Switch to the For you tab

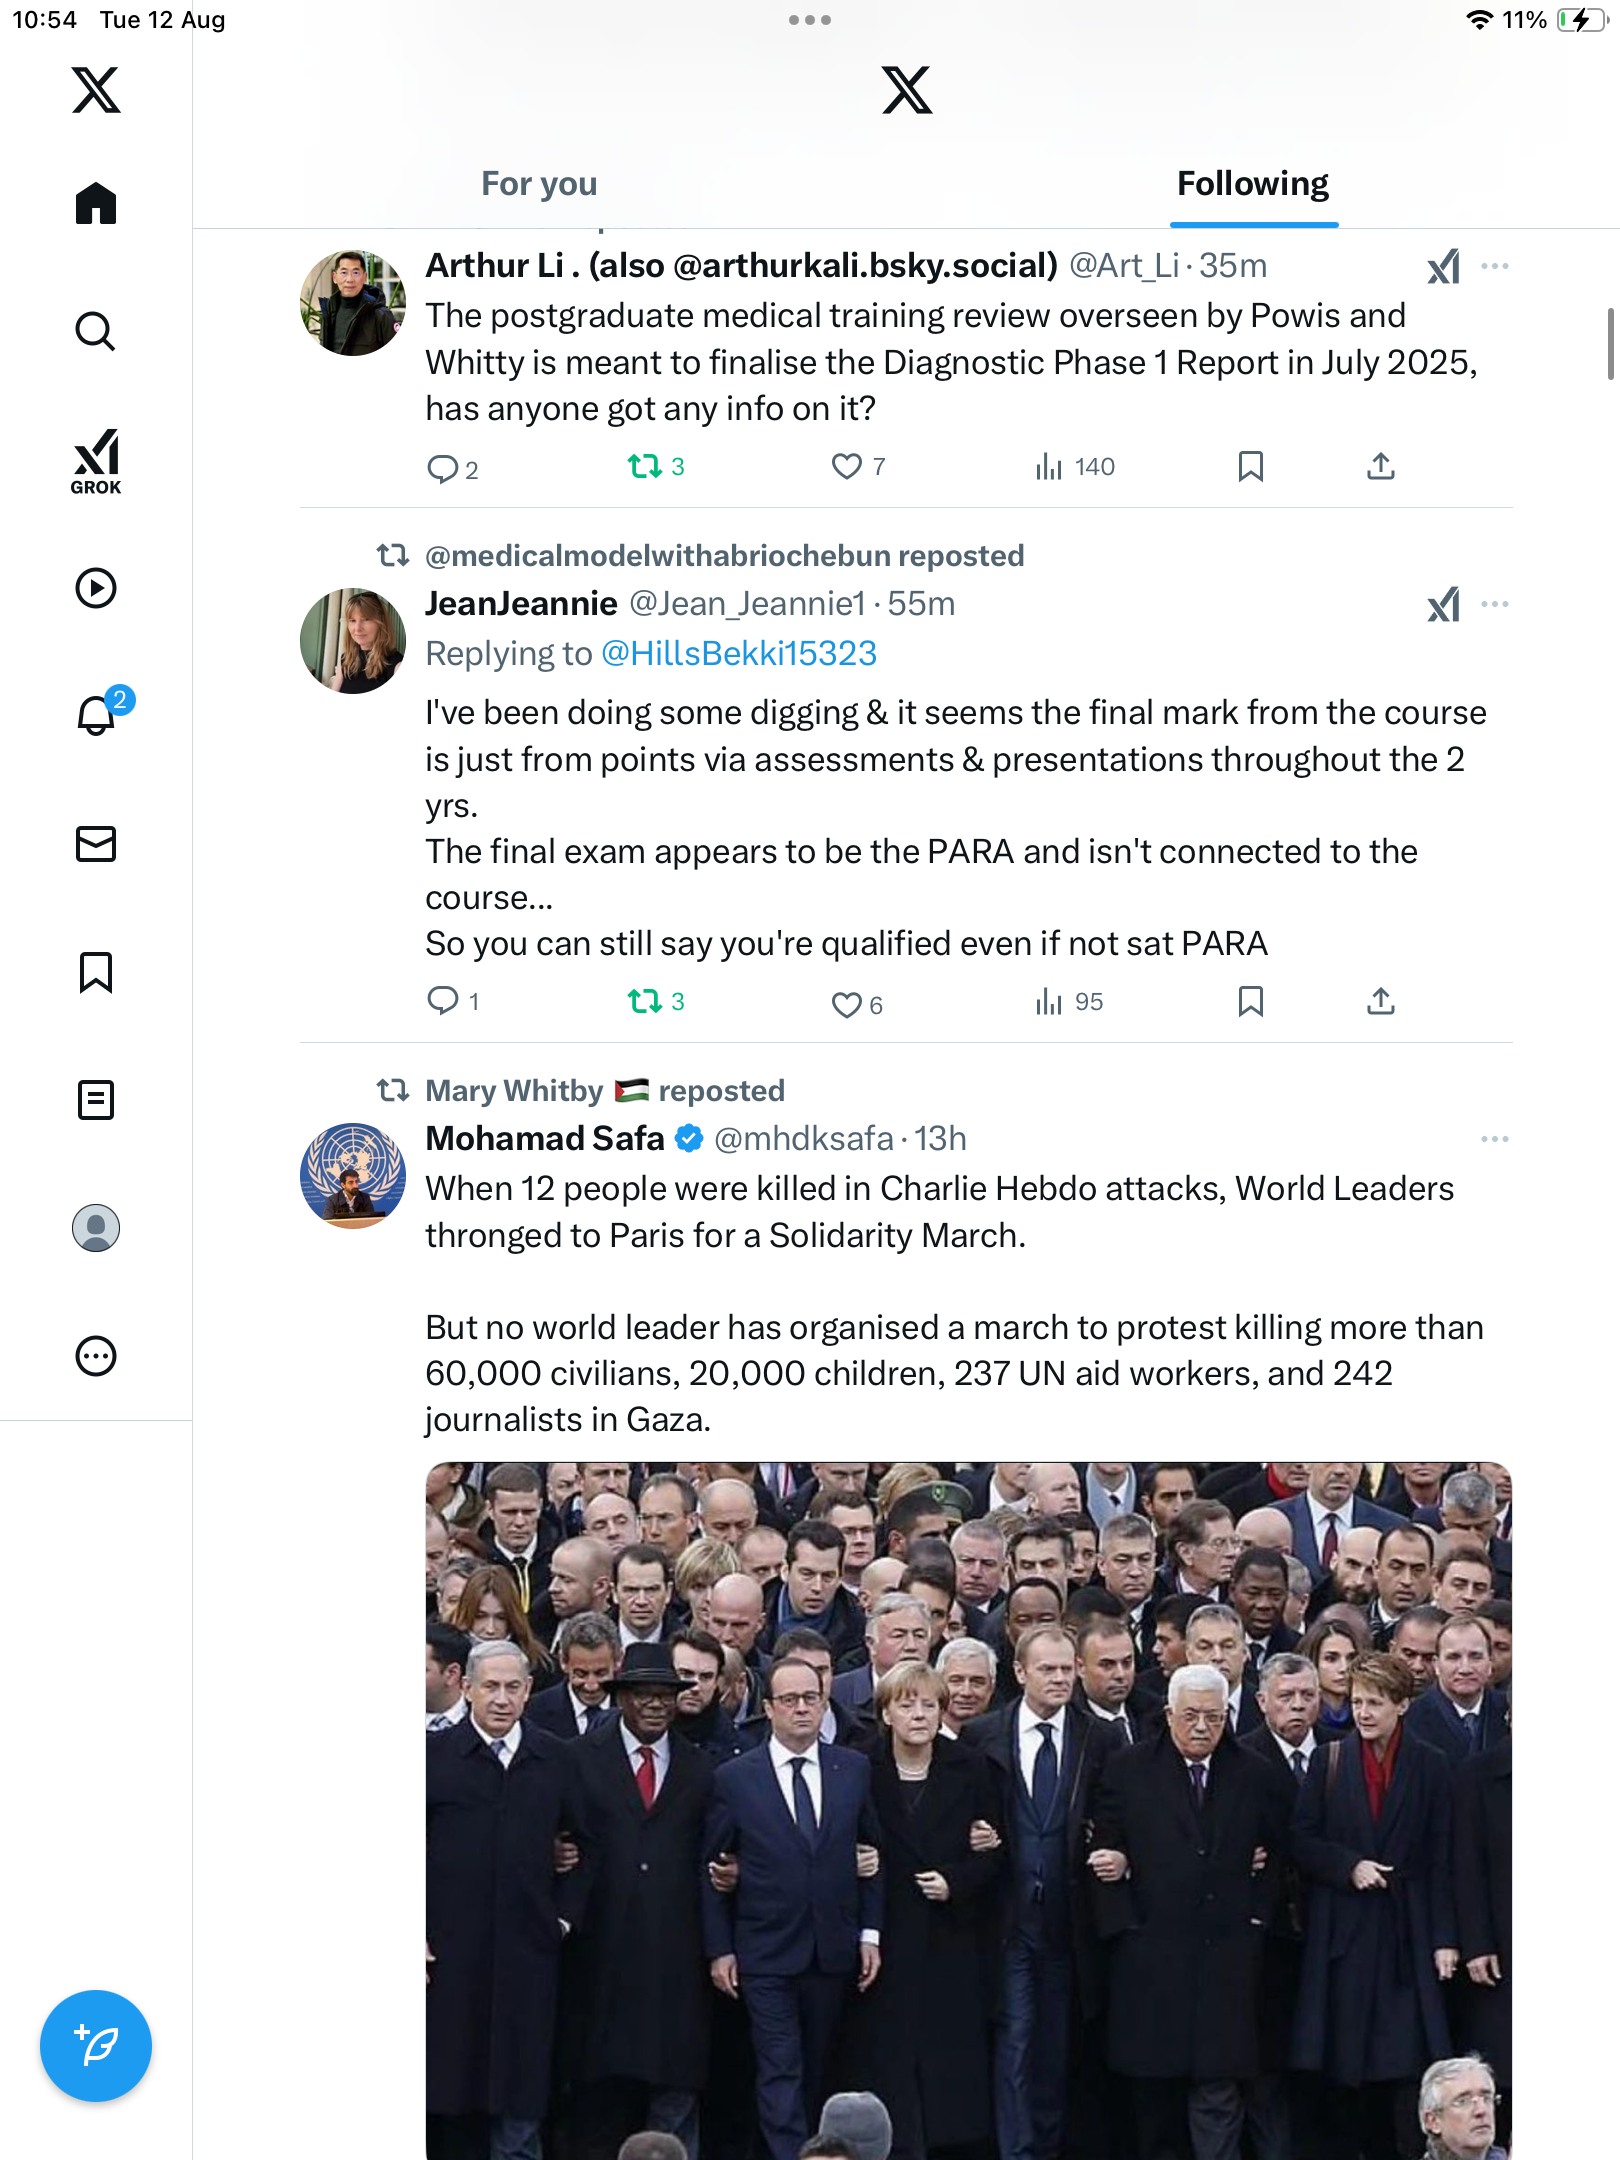point(539,184)
